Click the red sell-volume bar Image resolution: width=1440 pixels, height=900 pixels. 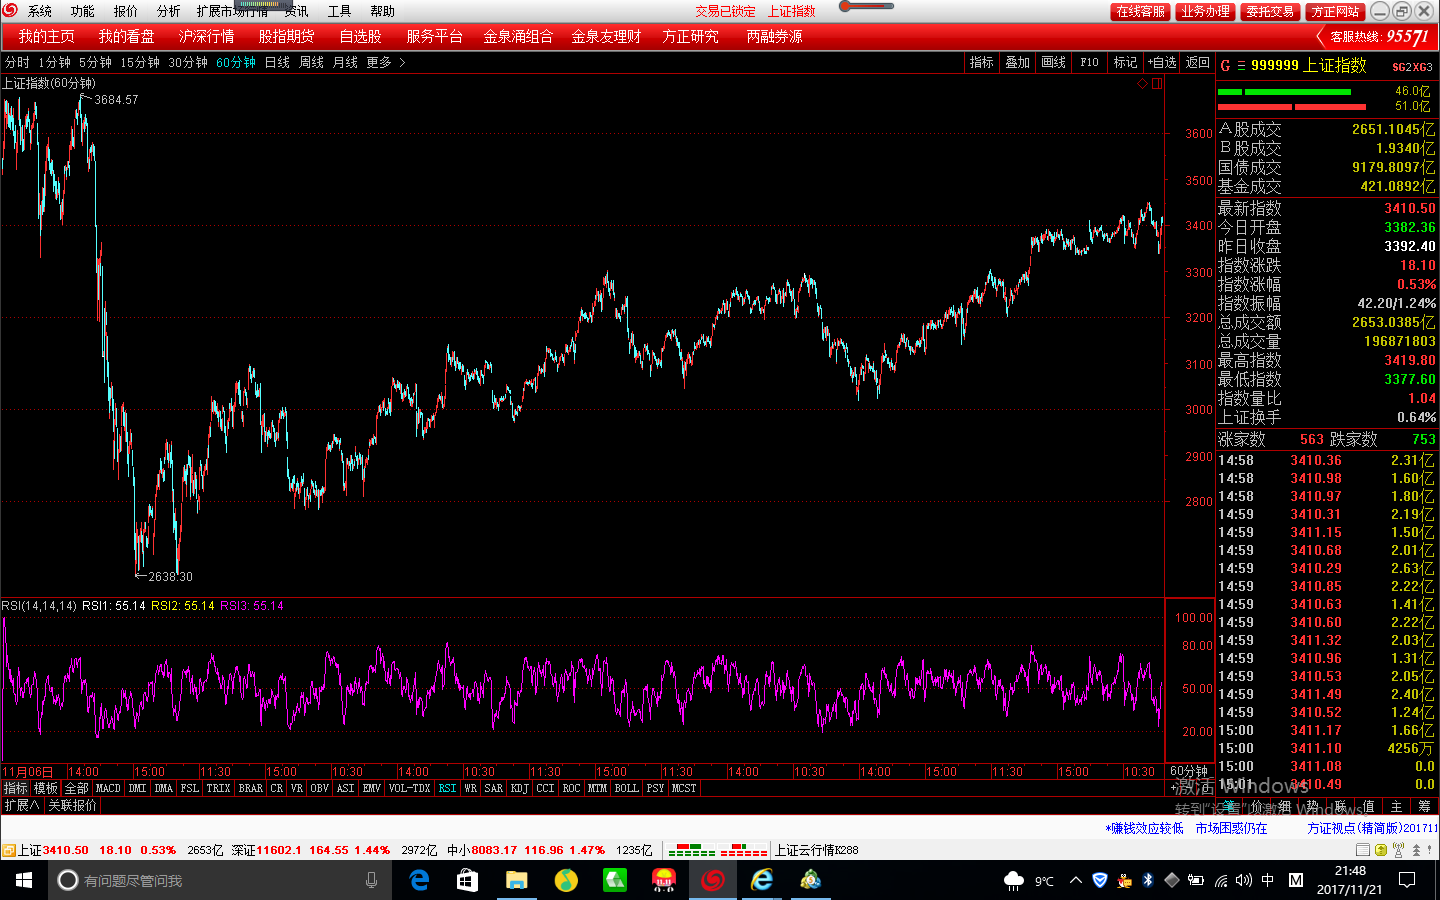[1291, 106]
